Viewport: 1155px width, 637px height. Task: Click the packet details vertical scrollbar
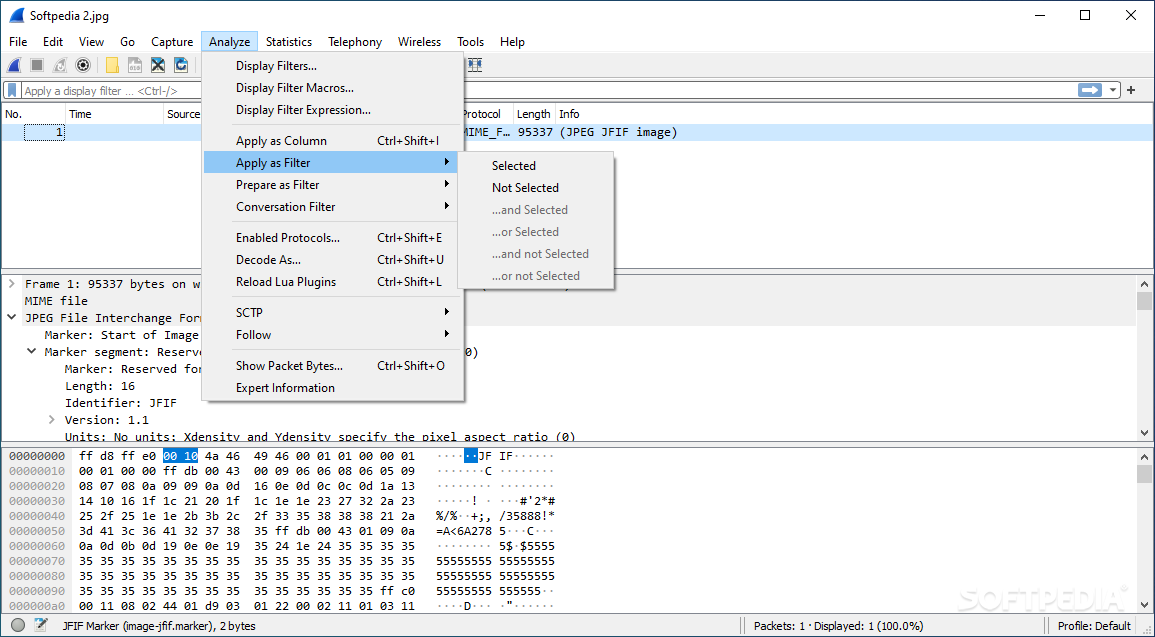(x=1144, y=357)
